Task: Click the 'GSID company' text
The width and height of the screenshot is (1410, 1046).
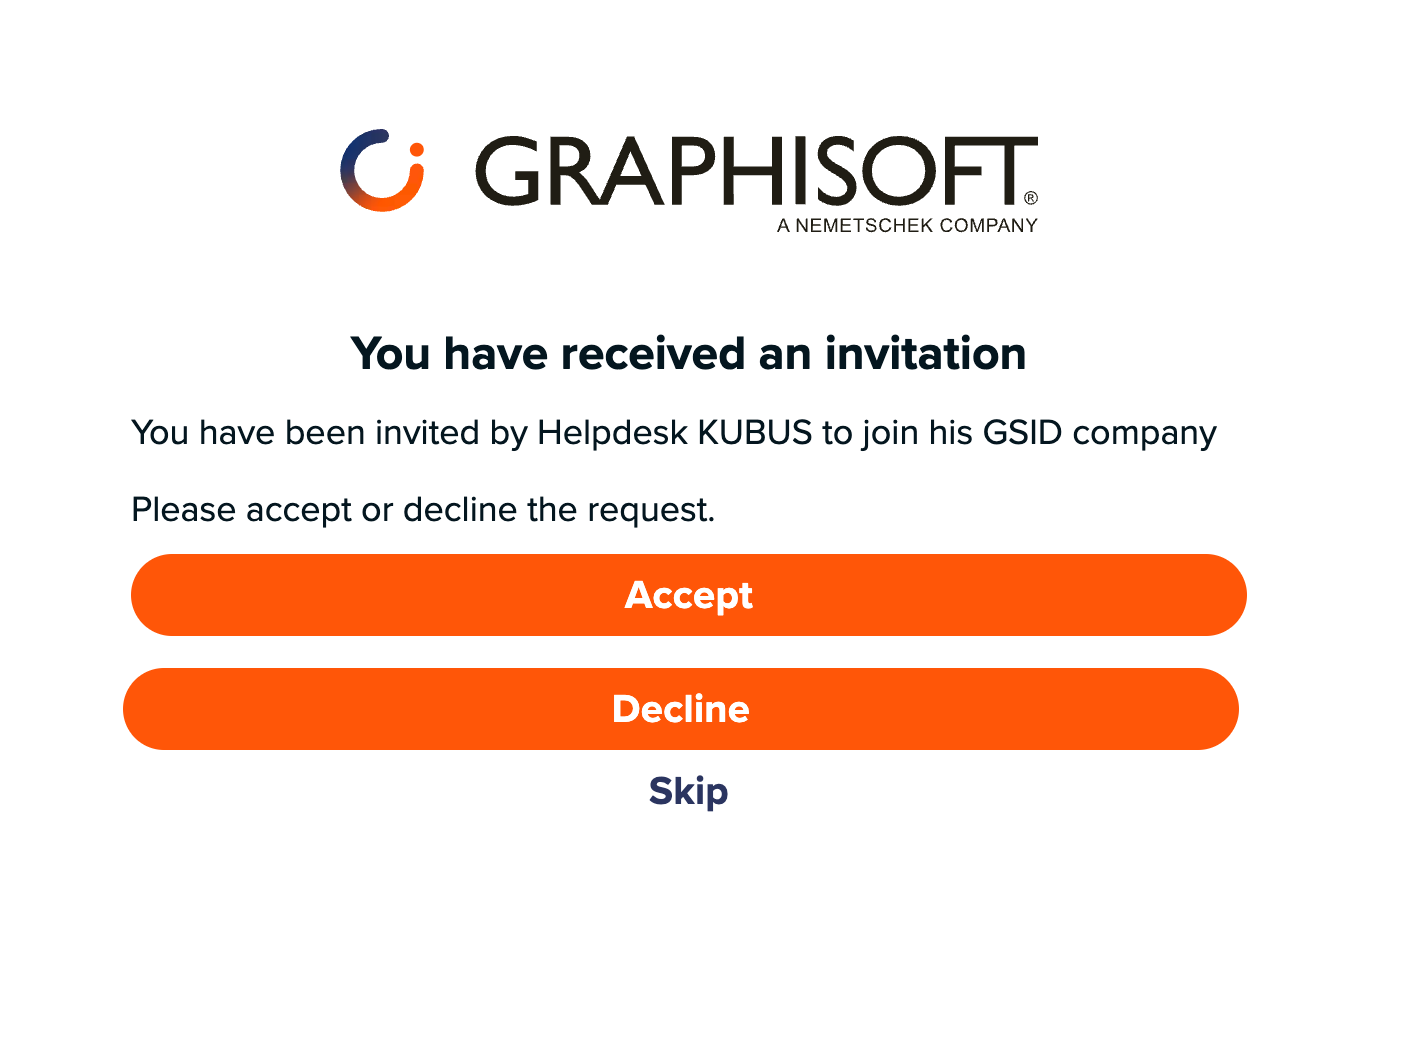Action: click(x=1100, y=433)
